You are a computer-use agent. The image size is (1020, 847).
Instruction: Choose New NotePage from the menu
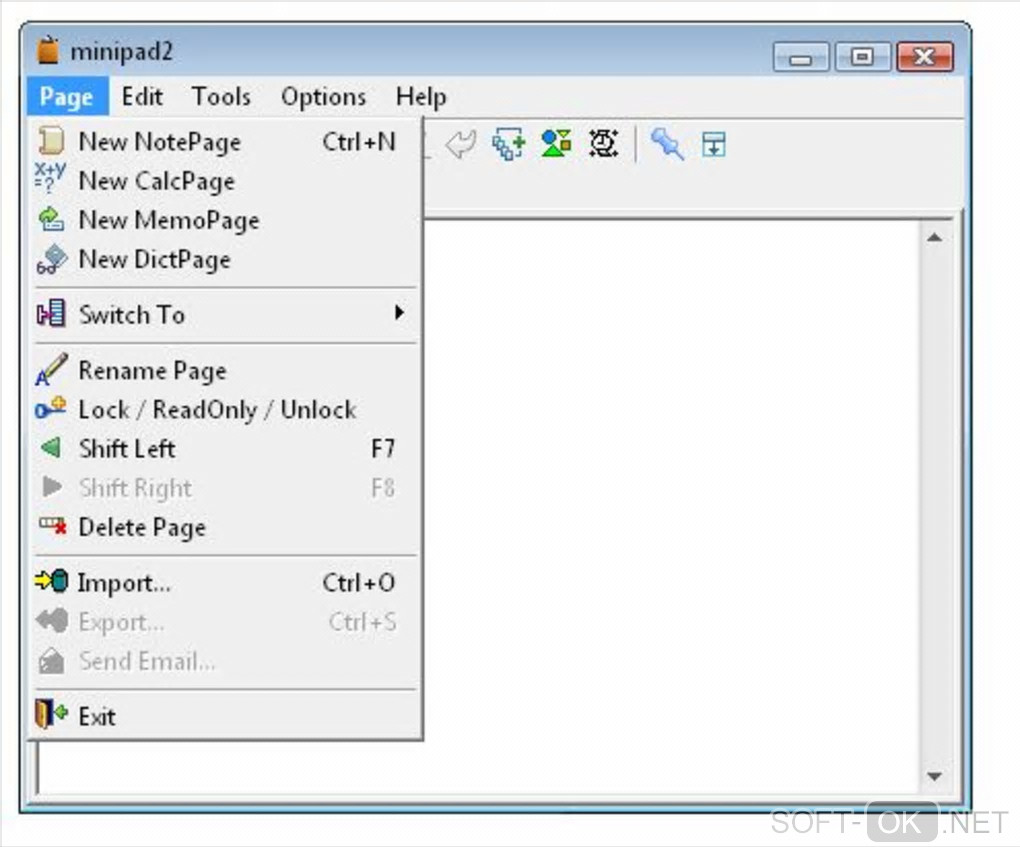225,141
